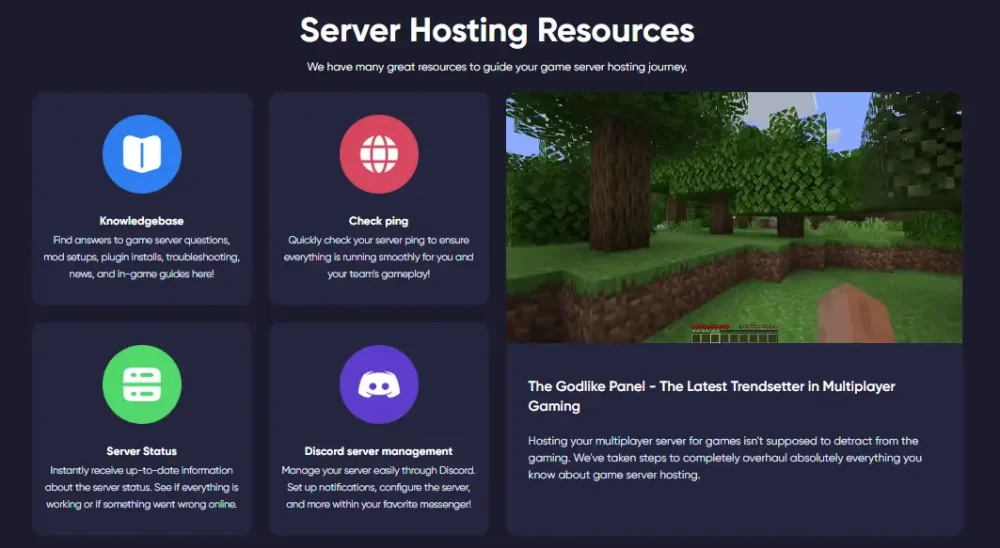The height and width of the screenshot is (548, 1000).
Task: Click the Server Status card description text
Action: (142, 487)
